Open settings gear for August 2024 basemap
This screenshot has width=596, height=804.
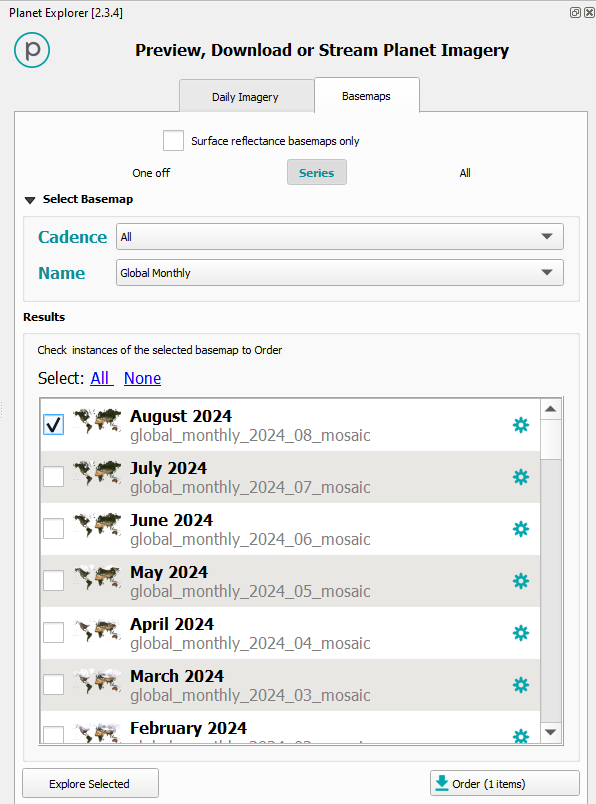coord(521,425)
